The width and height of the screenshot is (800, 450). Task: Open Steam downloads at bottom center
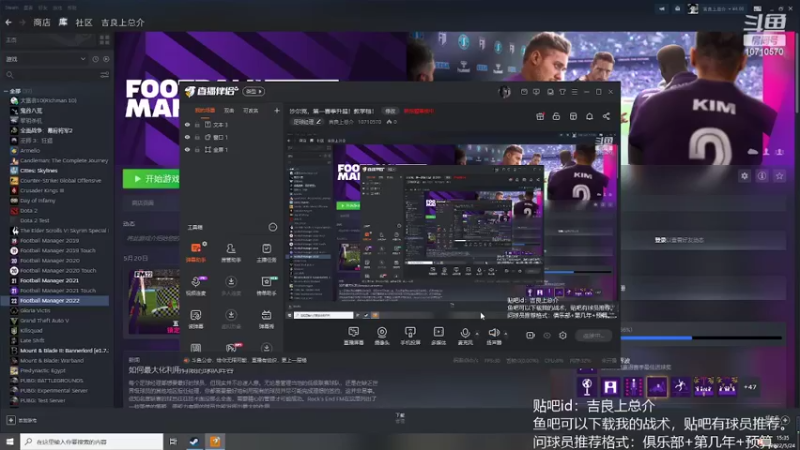click(x=400, y=418)
